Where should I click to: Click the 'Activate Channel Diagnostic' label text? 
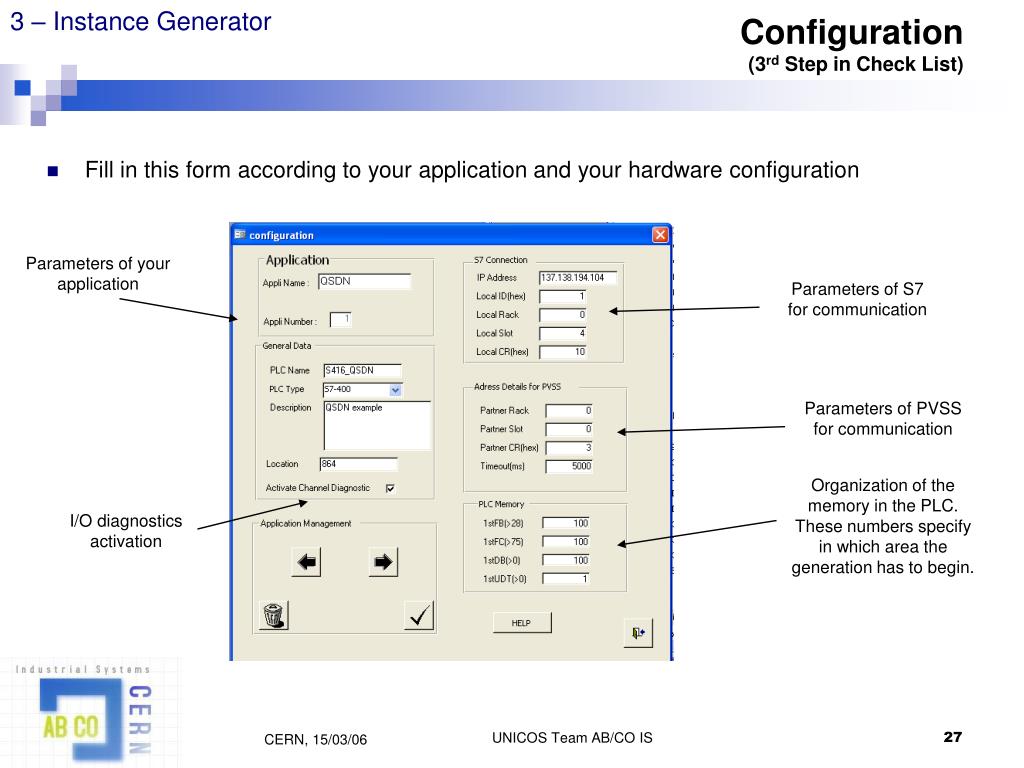coord(317,488)
